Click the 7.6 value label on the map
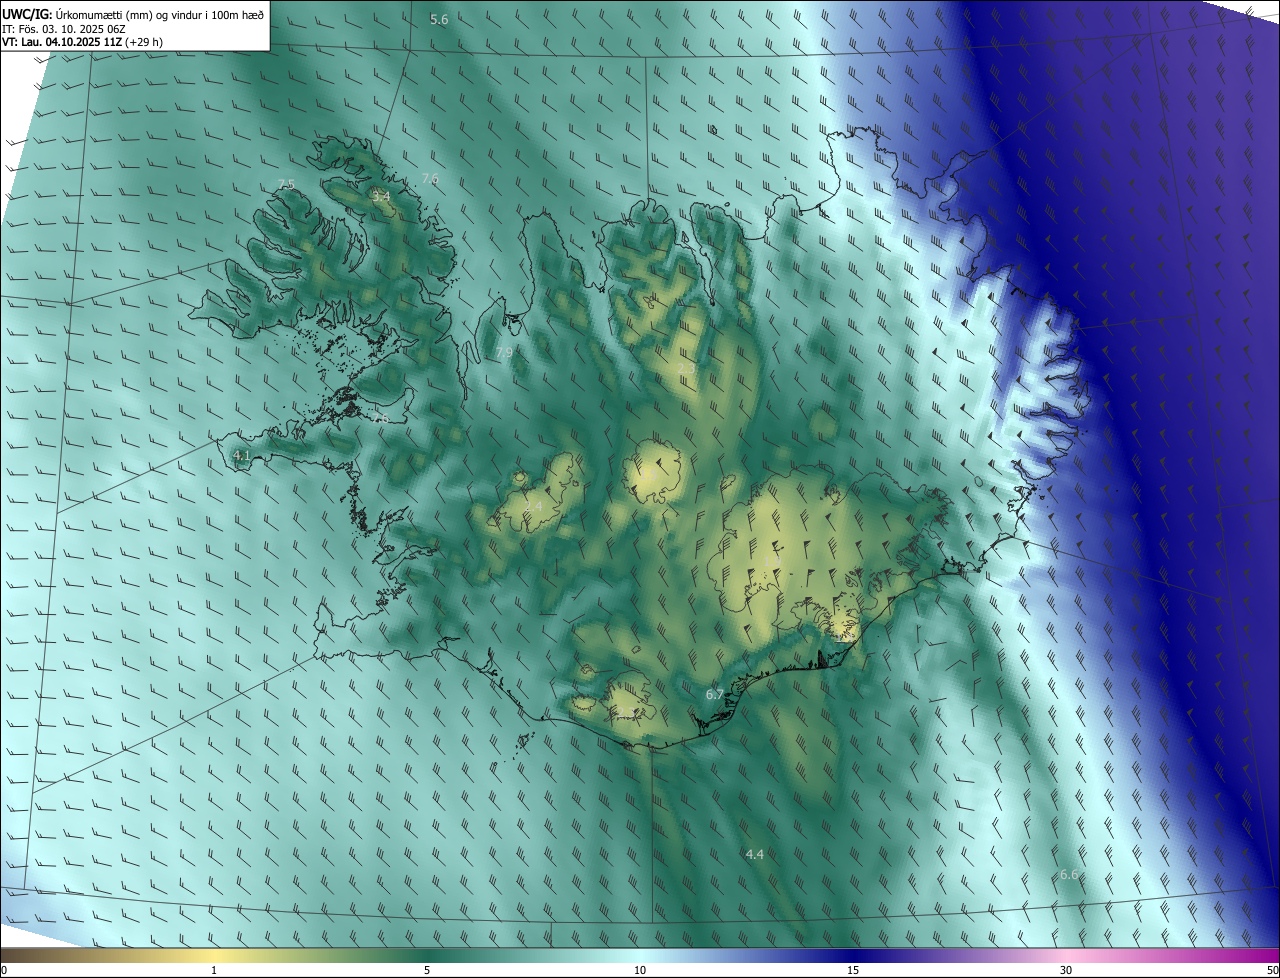This screenshot has height=978, width=1280. 430,178
